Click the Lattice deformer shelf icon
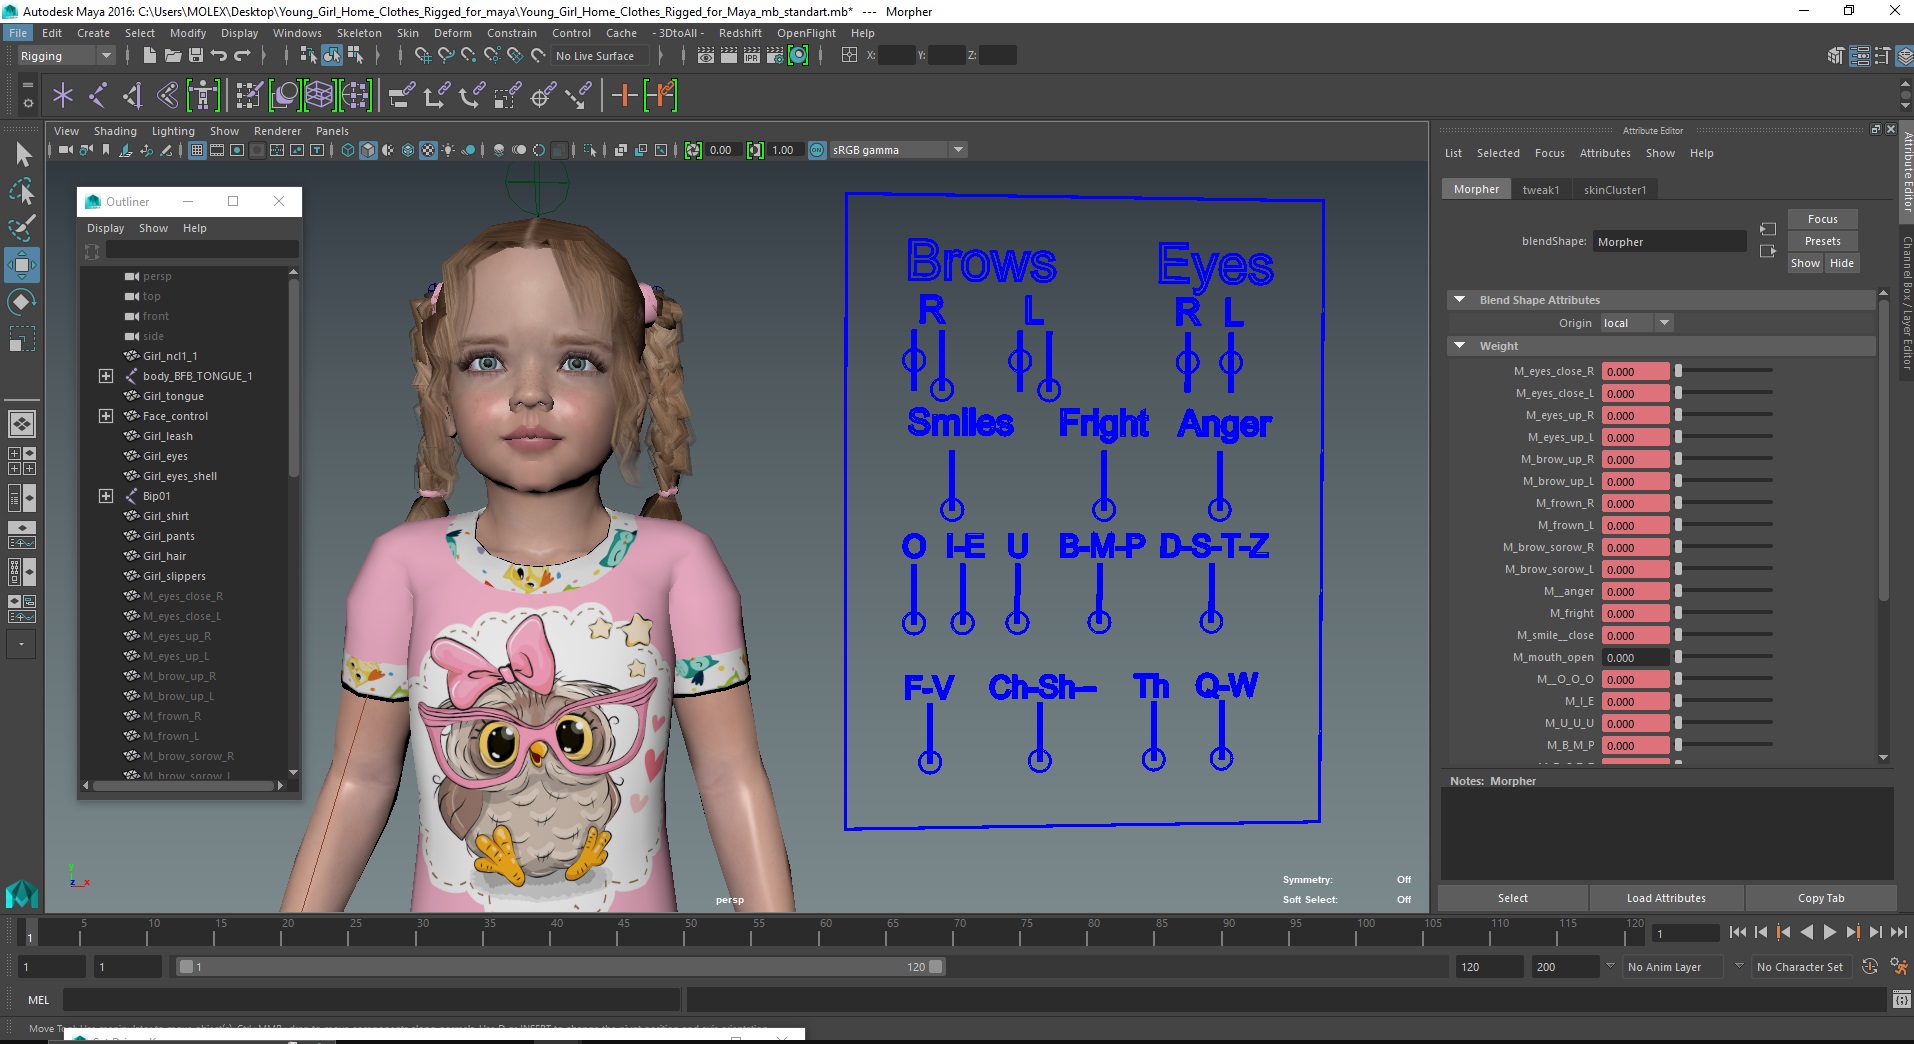The height and width of the screenshot is (1044, 1914). [319, 96]
